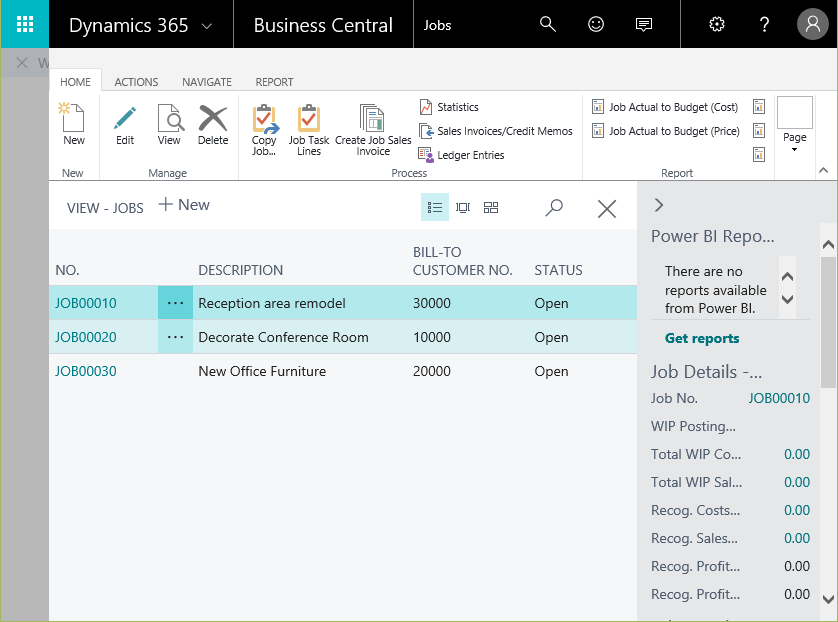Viewport: 838px width, 622px height.
Task: Open the Dynamics 365 app launcher grid
Action: click(25, 24)
